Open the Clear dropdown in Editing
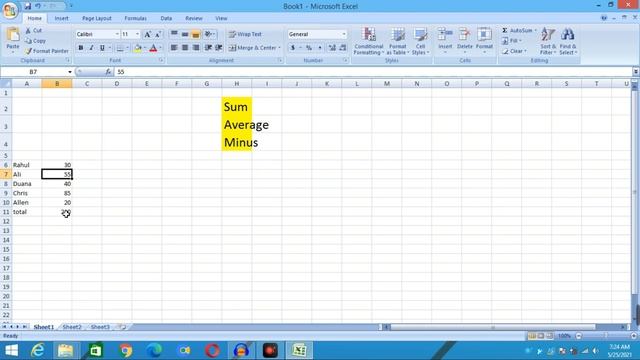Screen dimensions: 640x360 514,51
